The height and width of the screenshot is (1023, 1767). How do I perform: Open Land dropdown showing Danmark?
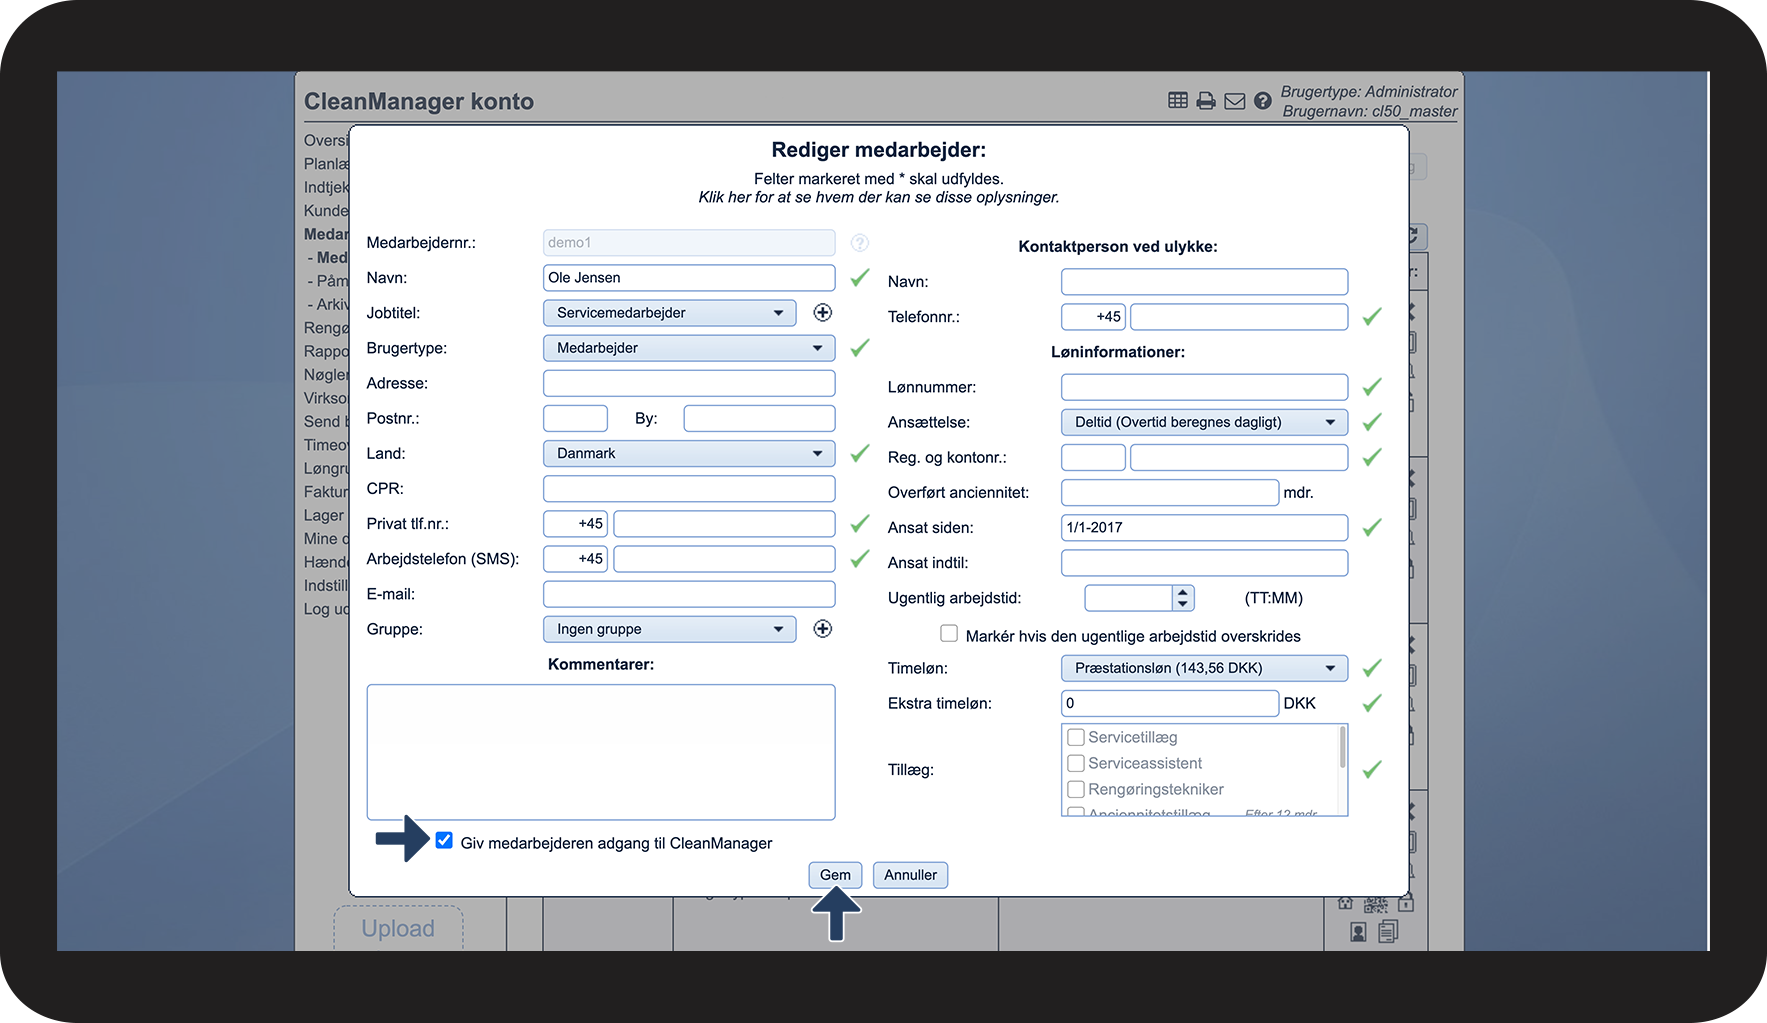coord(689,454)
